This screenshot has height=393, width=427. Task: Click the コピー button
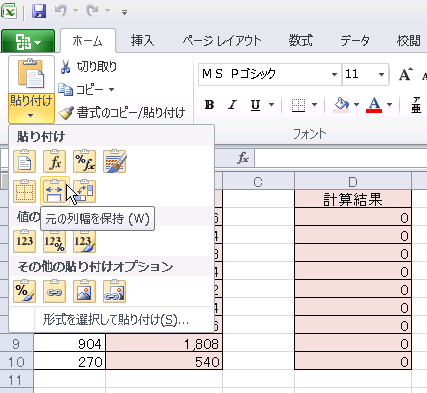(81, 89)
